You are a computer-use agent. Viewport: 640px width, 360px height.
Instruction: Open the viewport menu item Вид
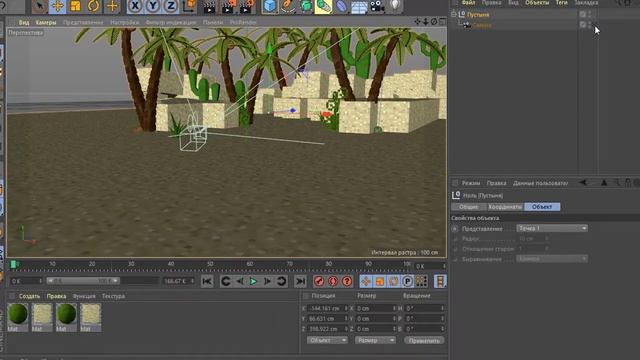pos(24,22)
